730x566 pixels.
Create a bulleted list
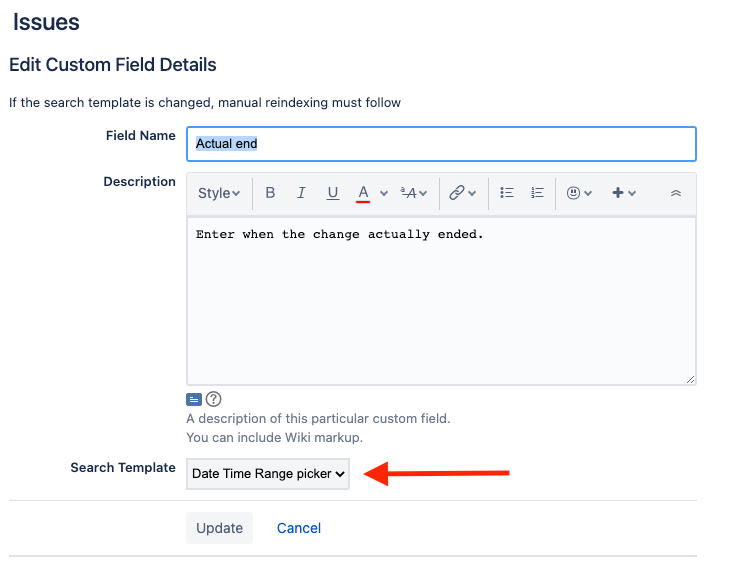(507, 193)
